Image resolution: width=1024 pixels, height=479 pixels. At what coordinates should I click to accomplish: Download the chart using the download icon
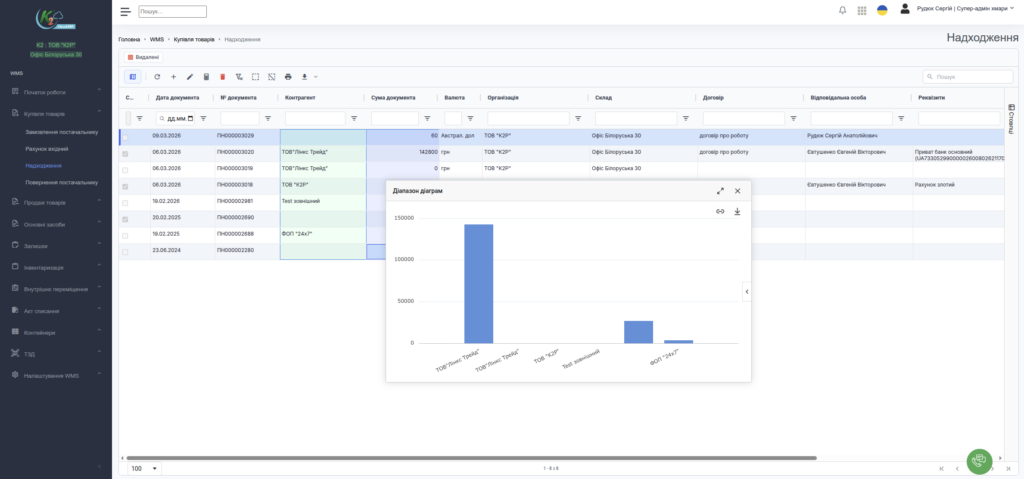737,211
